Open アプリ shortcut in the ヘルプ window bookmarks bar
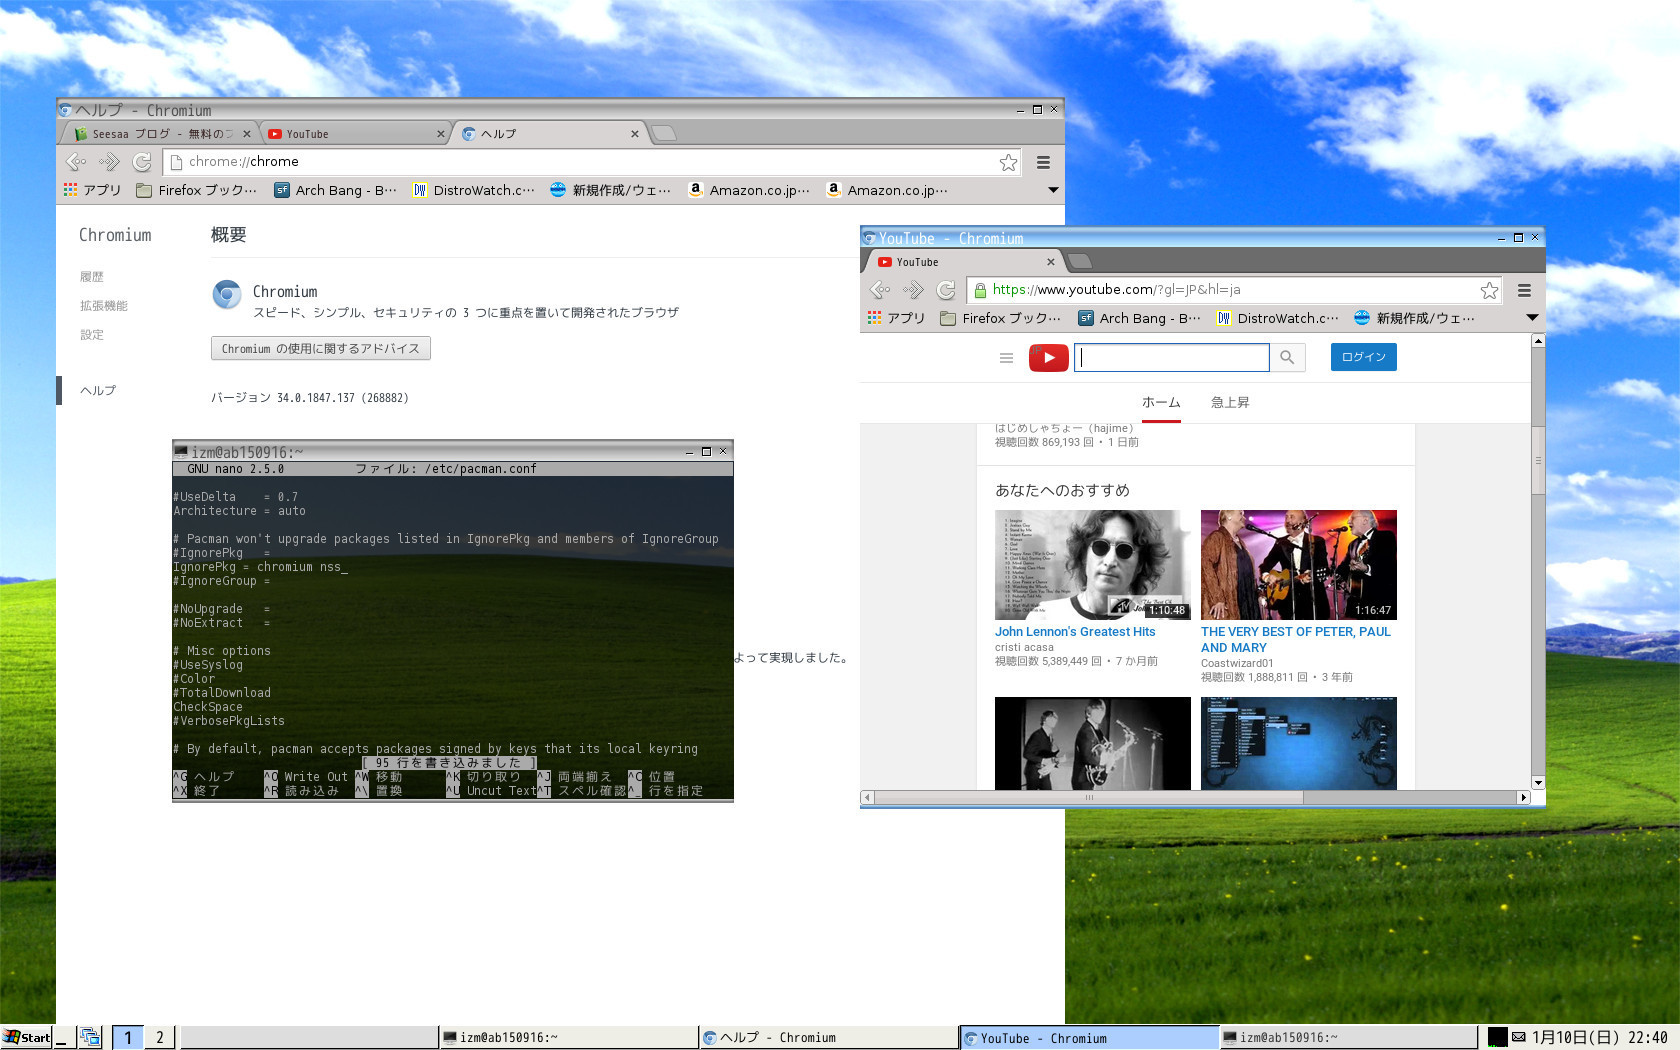 pyautogui.click(x=92, y=190)
